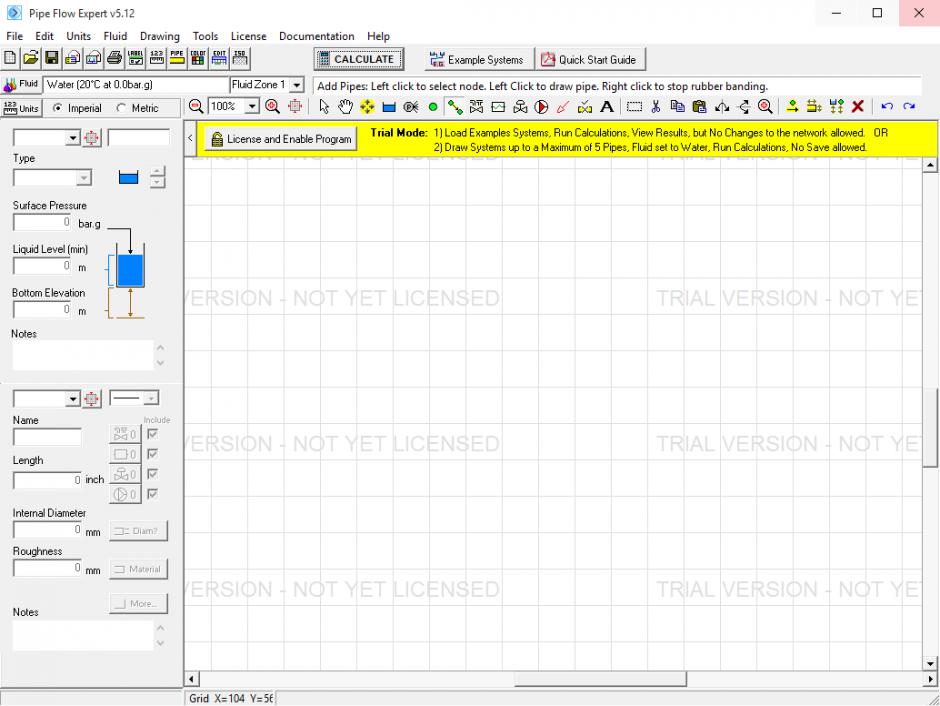Zoom in with the plus magnifier
The height and width of the screenshot is (706, 940).
point(273,107)
